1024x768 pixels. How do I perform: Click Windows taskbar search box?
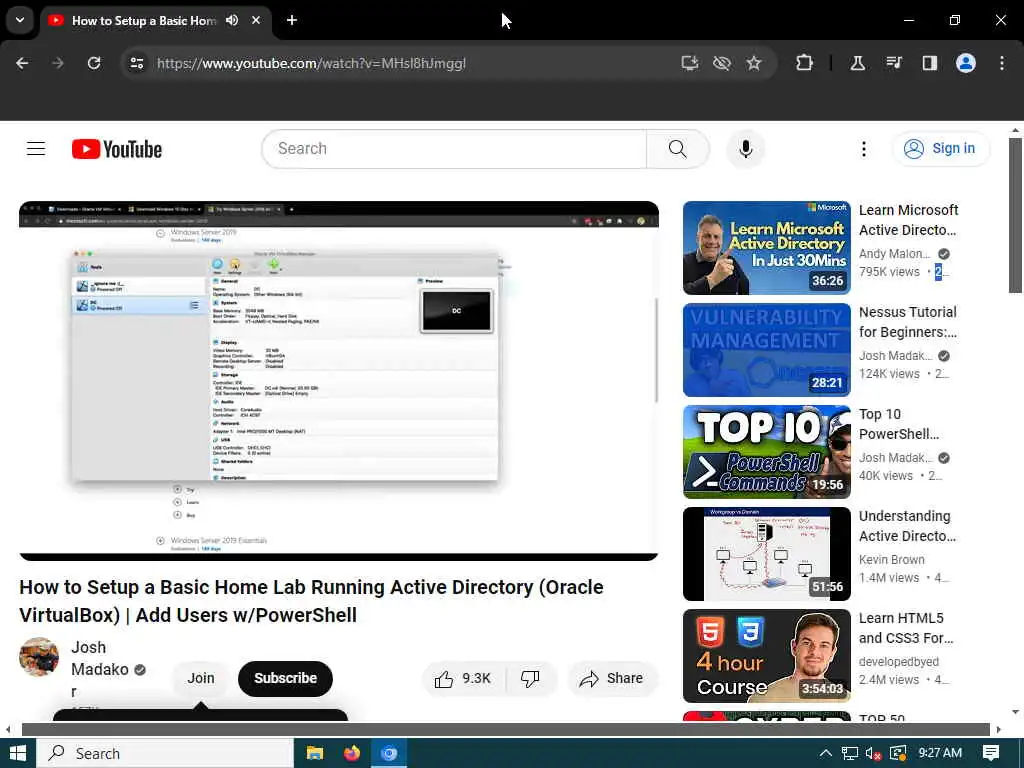pyautogui.click(x=165, y=753)
